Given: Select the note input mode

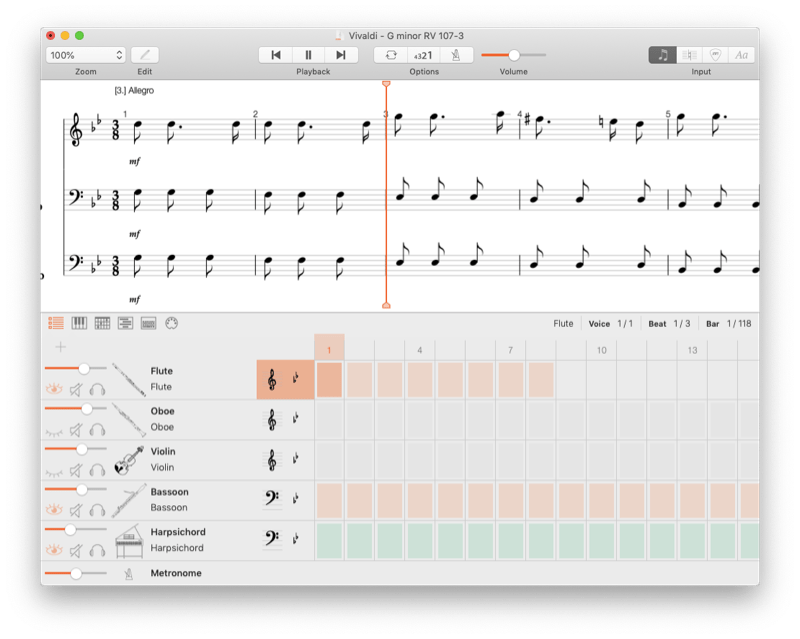Looking at the screenshot, I should [x=662, y=55].
